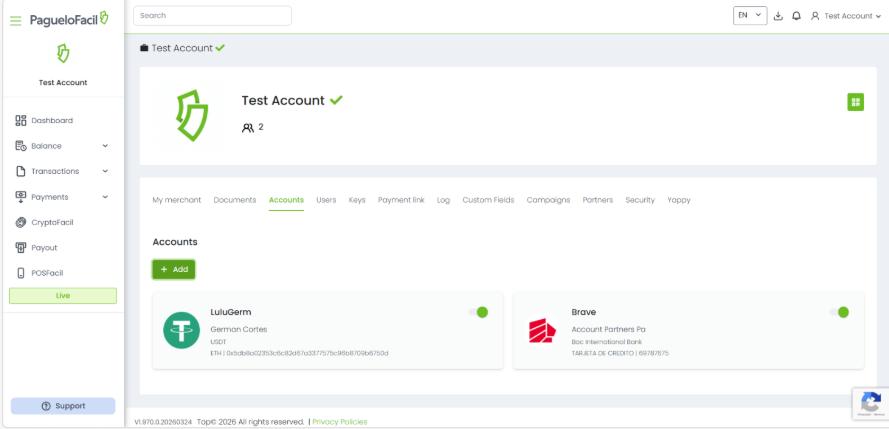Open Payout in the sidebar
Viewport: 889px width, 429px height.
pyautogui.click(x=44, y=247)
